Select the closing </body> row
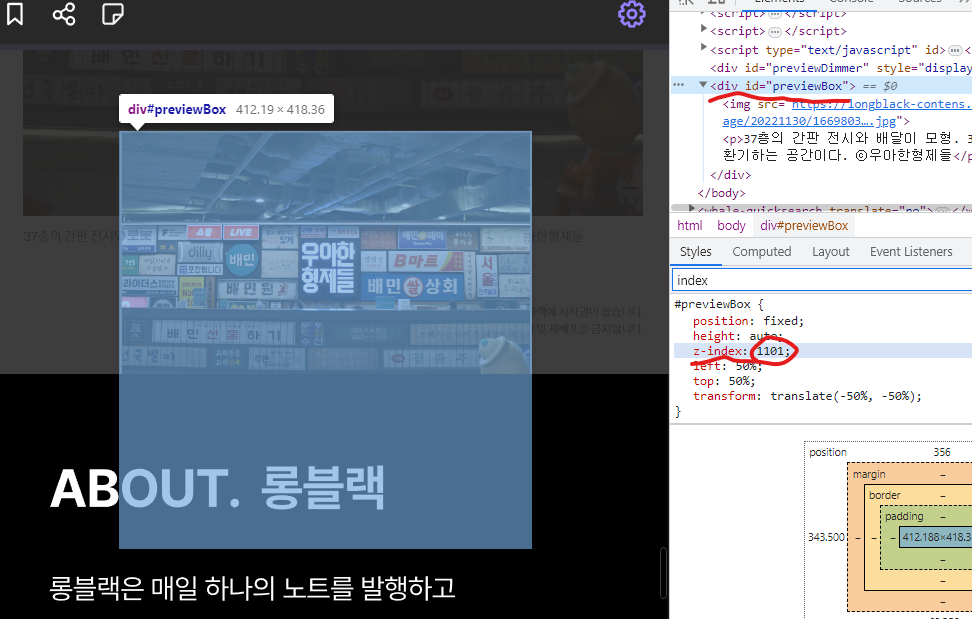 point(721,193)
